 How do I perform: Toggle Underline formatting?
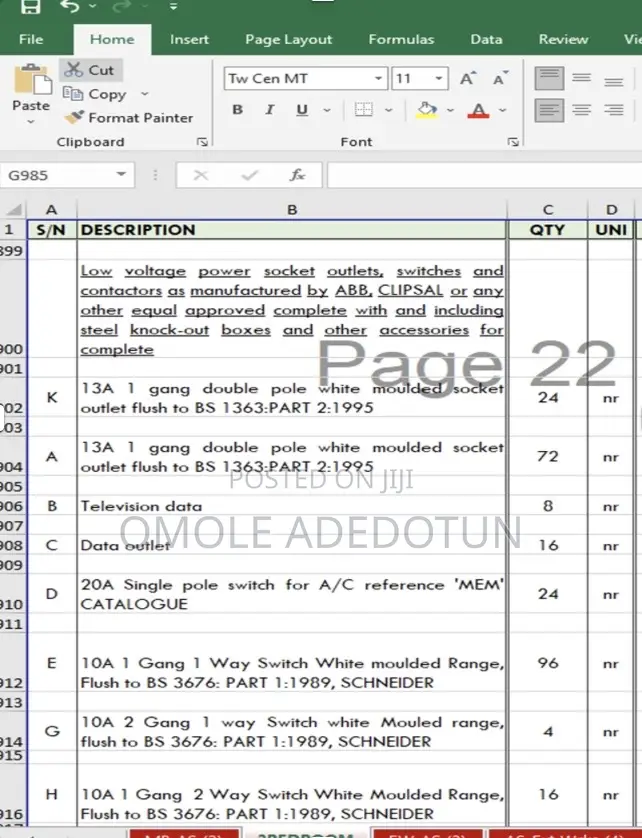(x=302, y=110)
